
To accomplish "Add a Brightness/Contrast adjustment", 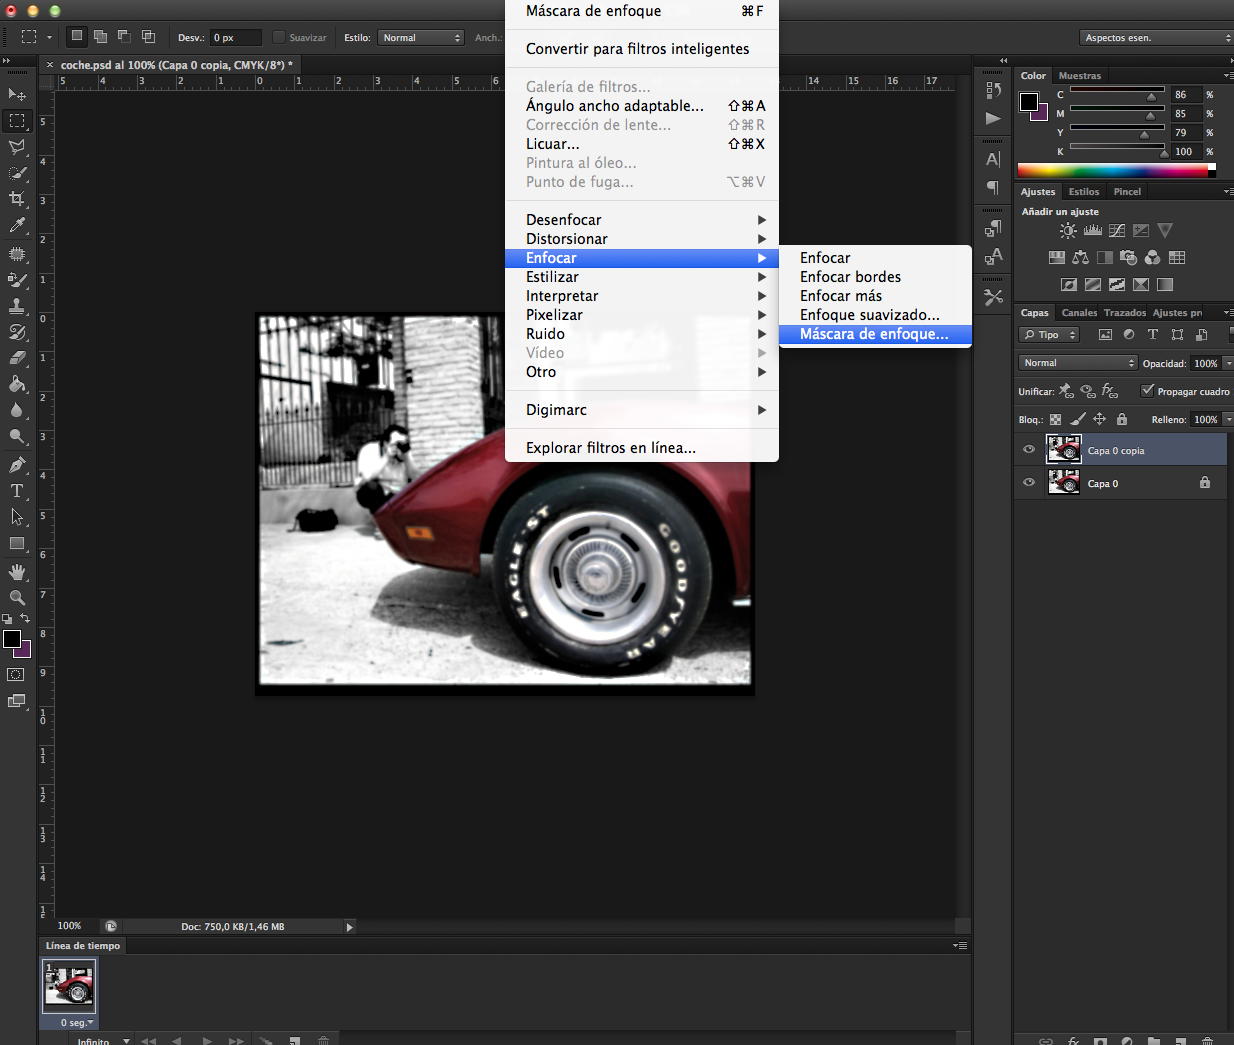I will click(1067, 230).
